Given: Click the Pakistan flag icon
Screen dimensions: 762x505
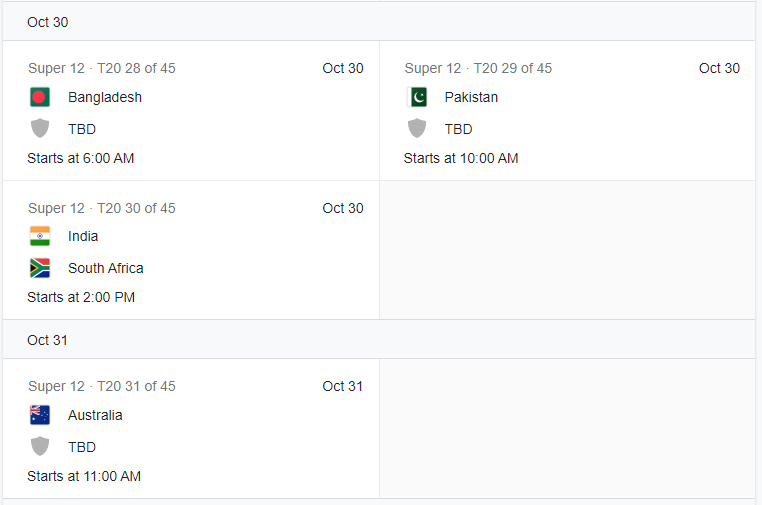Looking at the screenshot, I should point(417,97).
